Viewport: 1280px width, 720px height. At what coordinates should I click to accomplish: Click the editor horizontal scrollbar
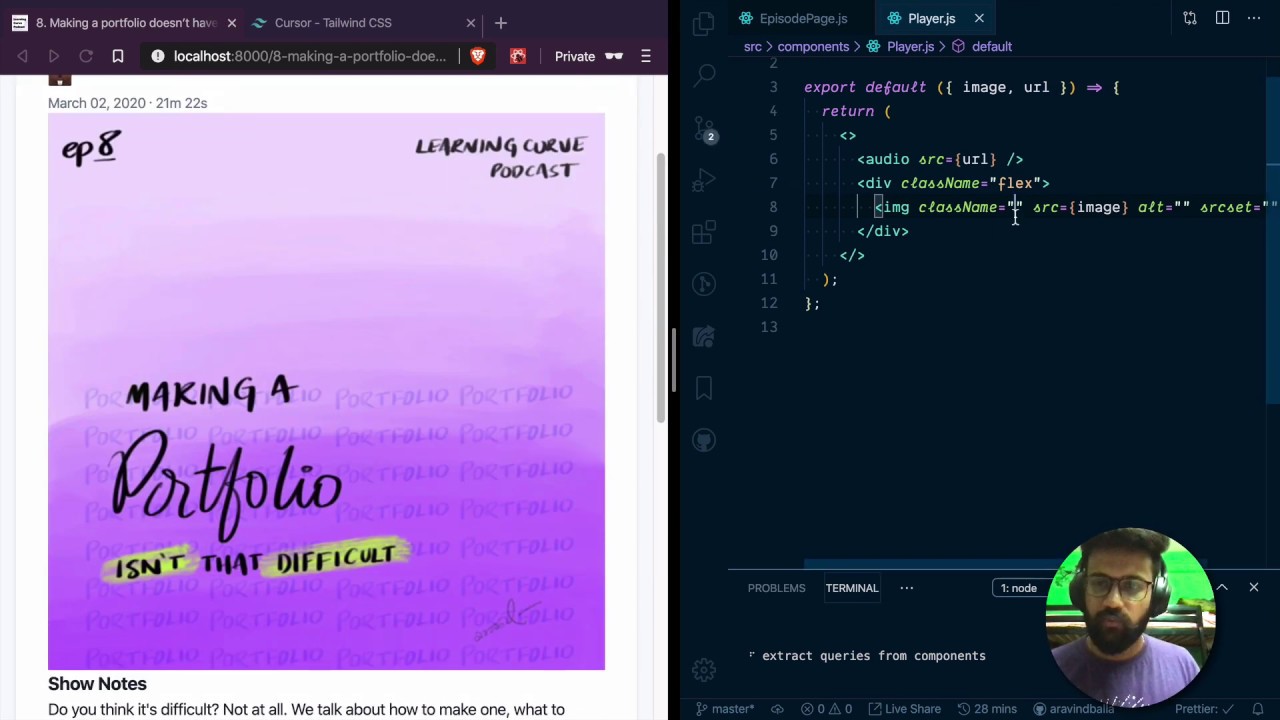click(1005, 565)
